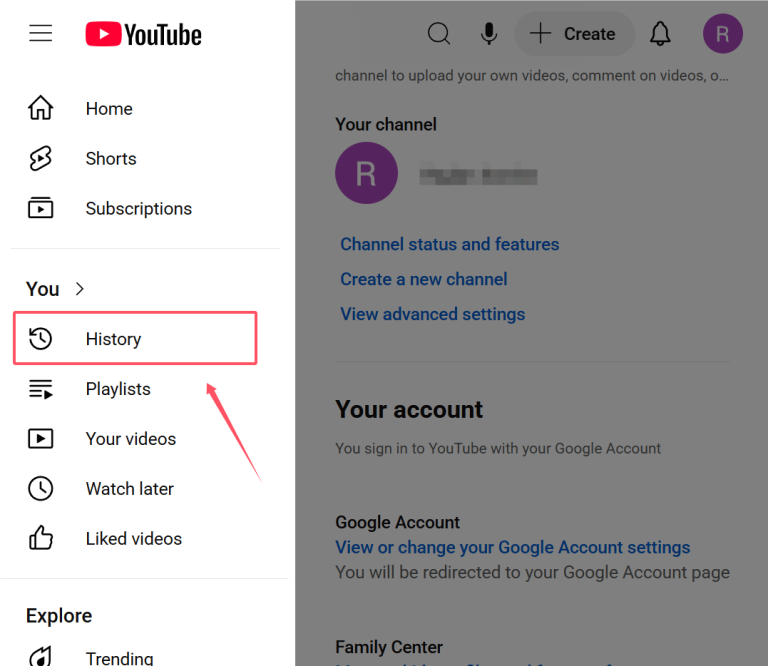Open the hamburger guide menu
The image size is (768, 666).
pos(41,33)
